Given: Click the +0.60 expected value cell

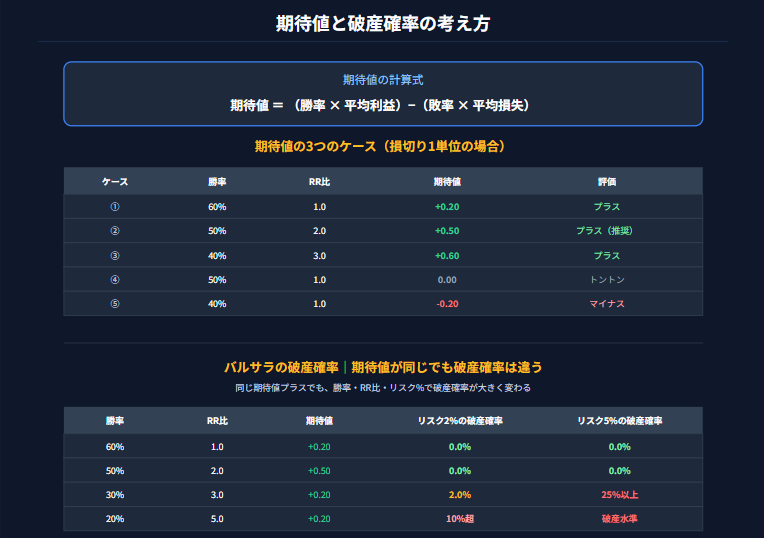Looking at the screenshot, I should tap(446, 255).
